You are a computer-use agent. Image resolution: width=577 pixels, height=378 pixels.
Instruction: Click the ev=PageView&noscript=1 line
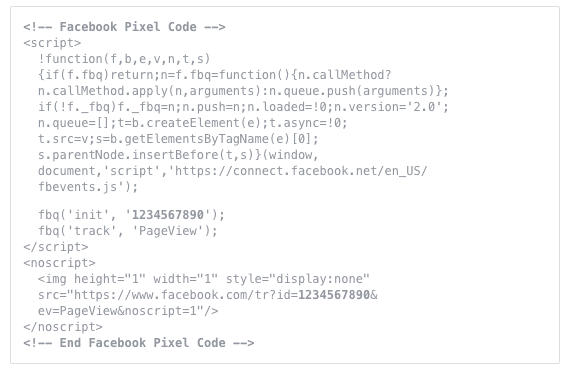pos(128,311)
